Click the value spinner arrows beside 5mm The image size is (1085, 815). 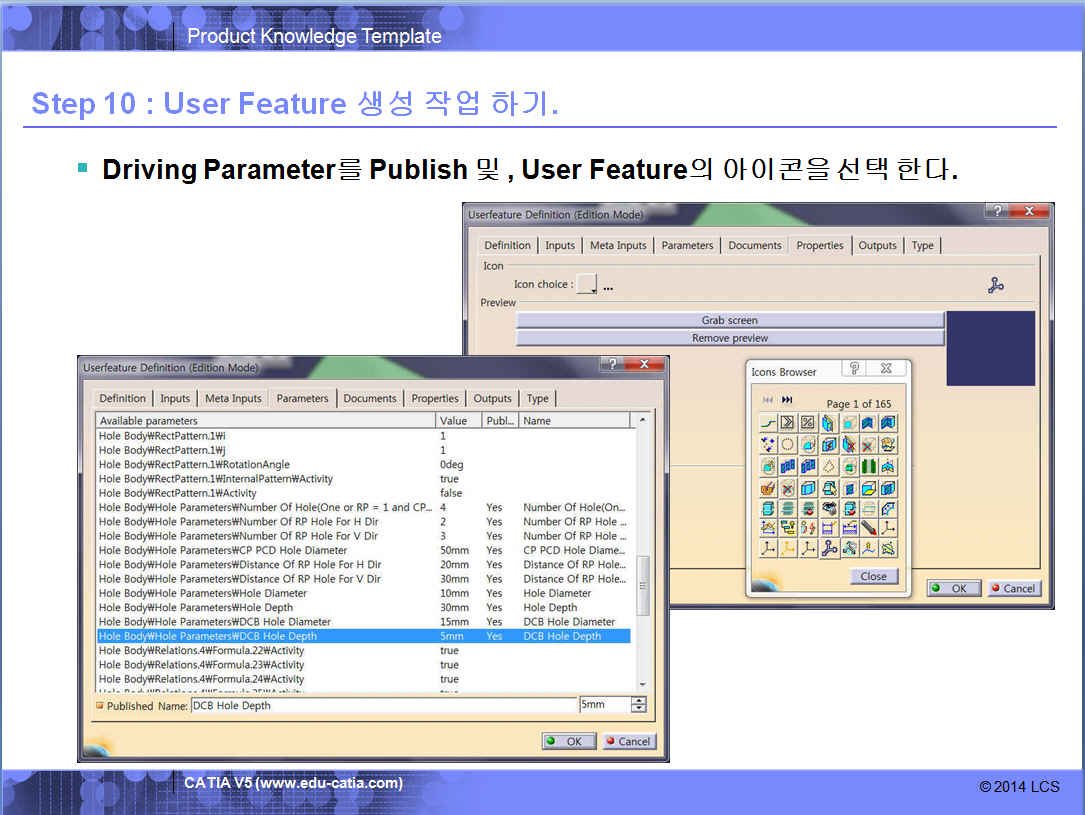[639, 705]
